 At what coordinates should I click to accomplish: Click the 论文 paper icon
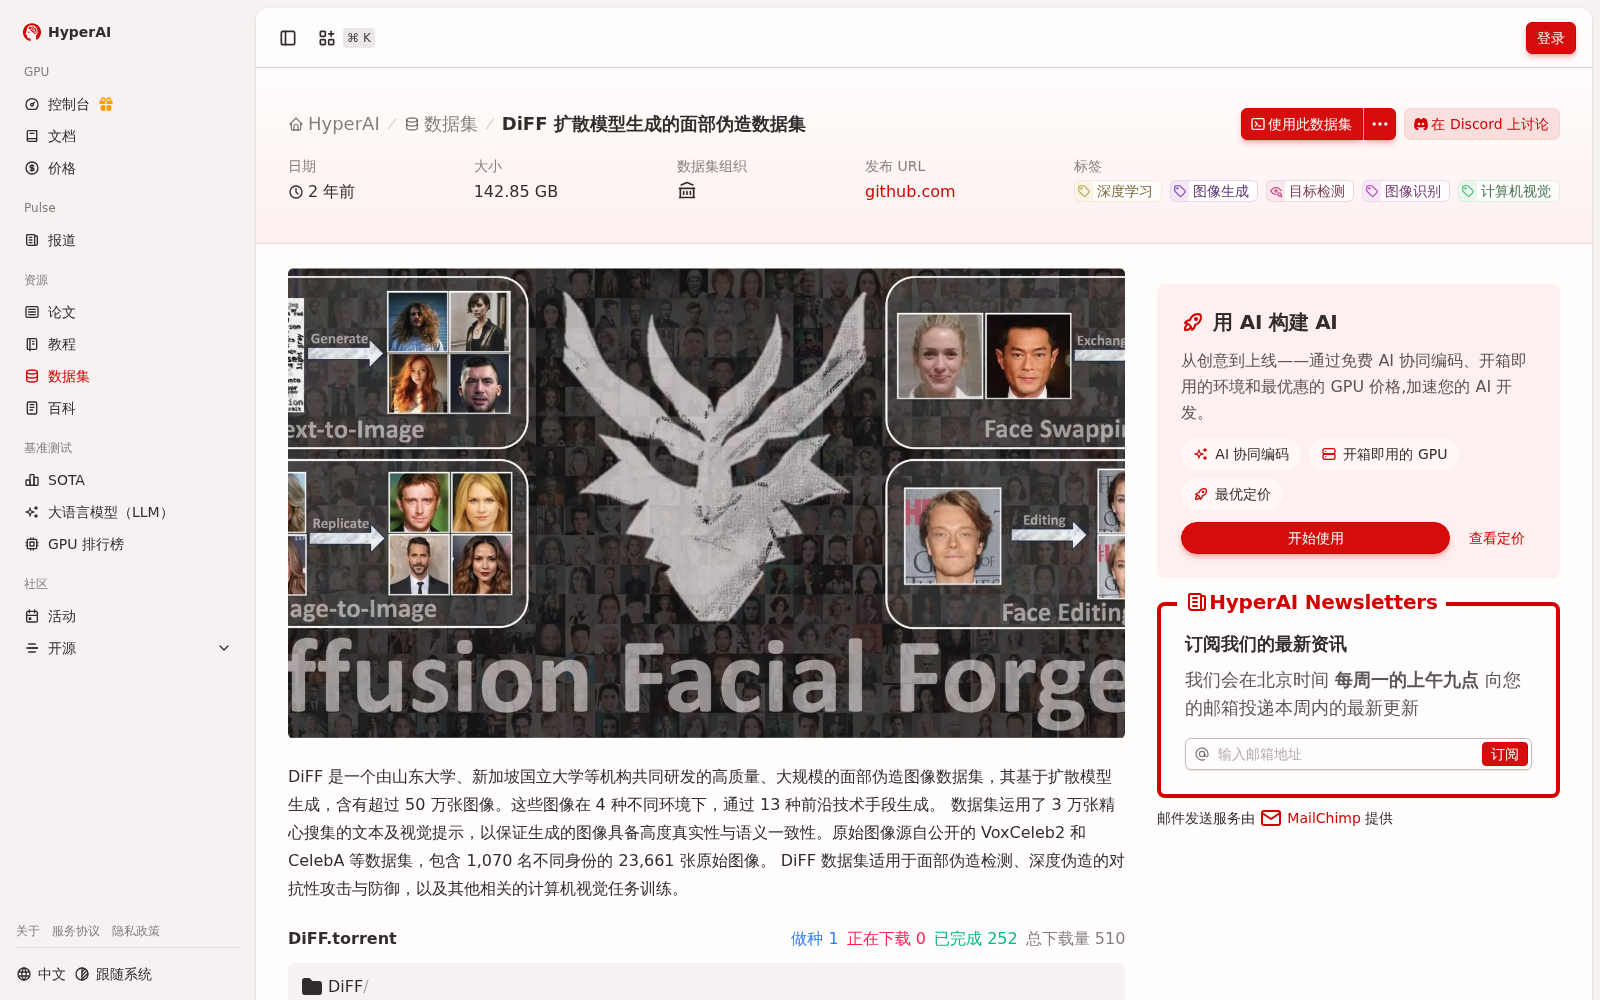pos(32,312)
